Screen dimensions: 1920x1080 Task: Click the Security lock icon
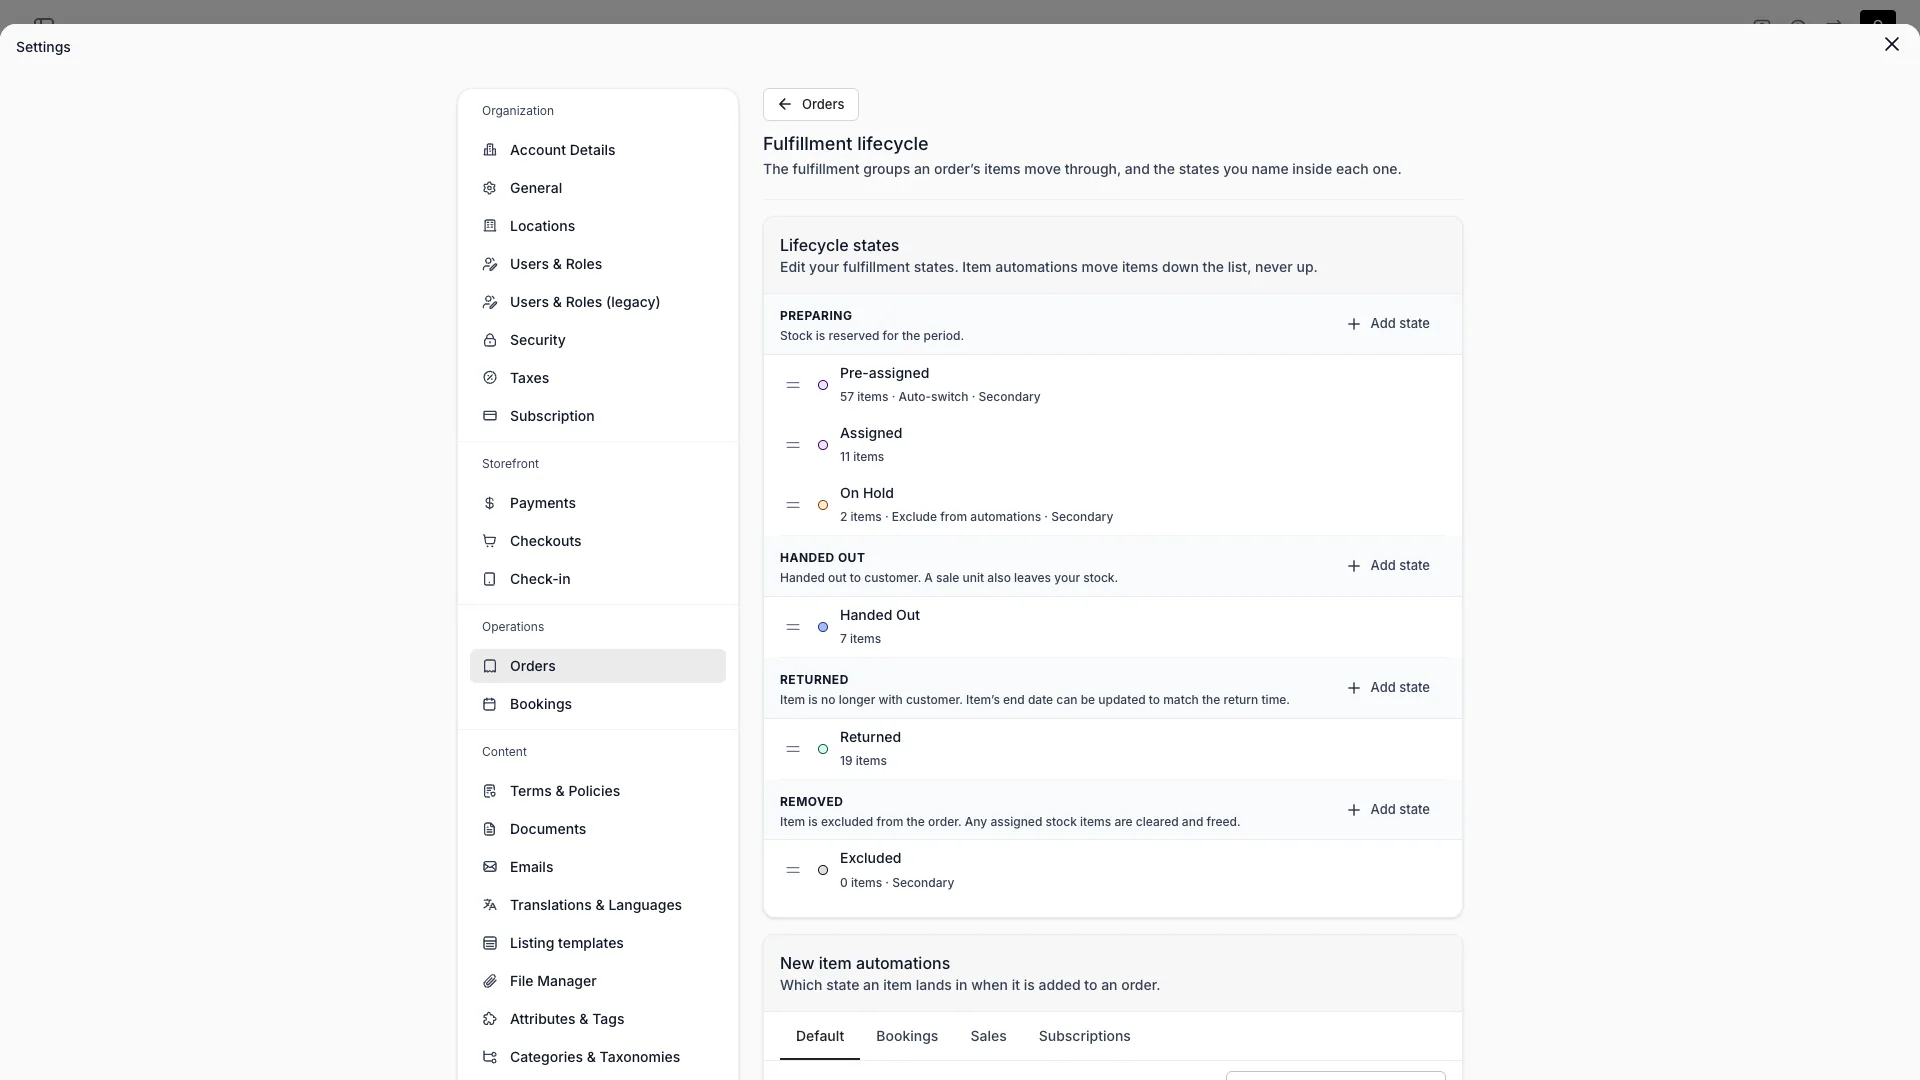click(490, 340)
